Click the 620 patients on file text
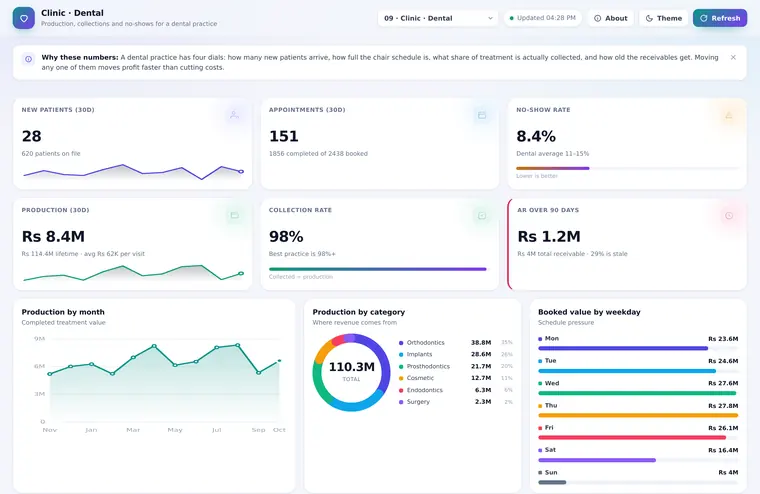The height and width of the screenshot is (494, 760). (x=51, y=154)
